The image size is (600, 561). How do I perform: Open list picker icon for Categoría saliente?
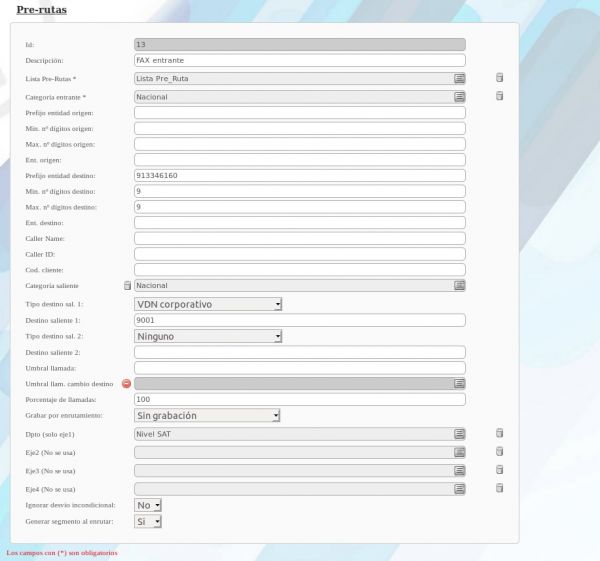click(459, 285)
